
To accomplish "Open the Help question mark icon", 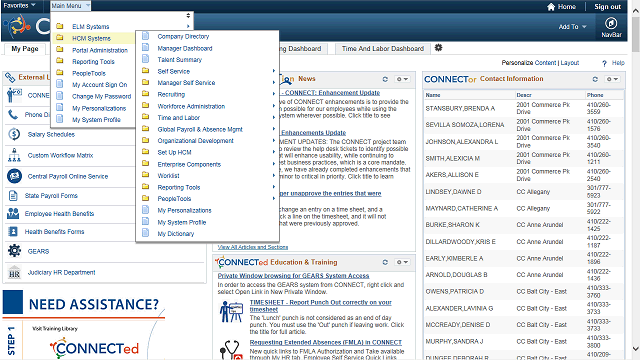I will [604, 63].
